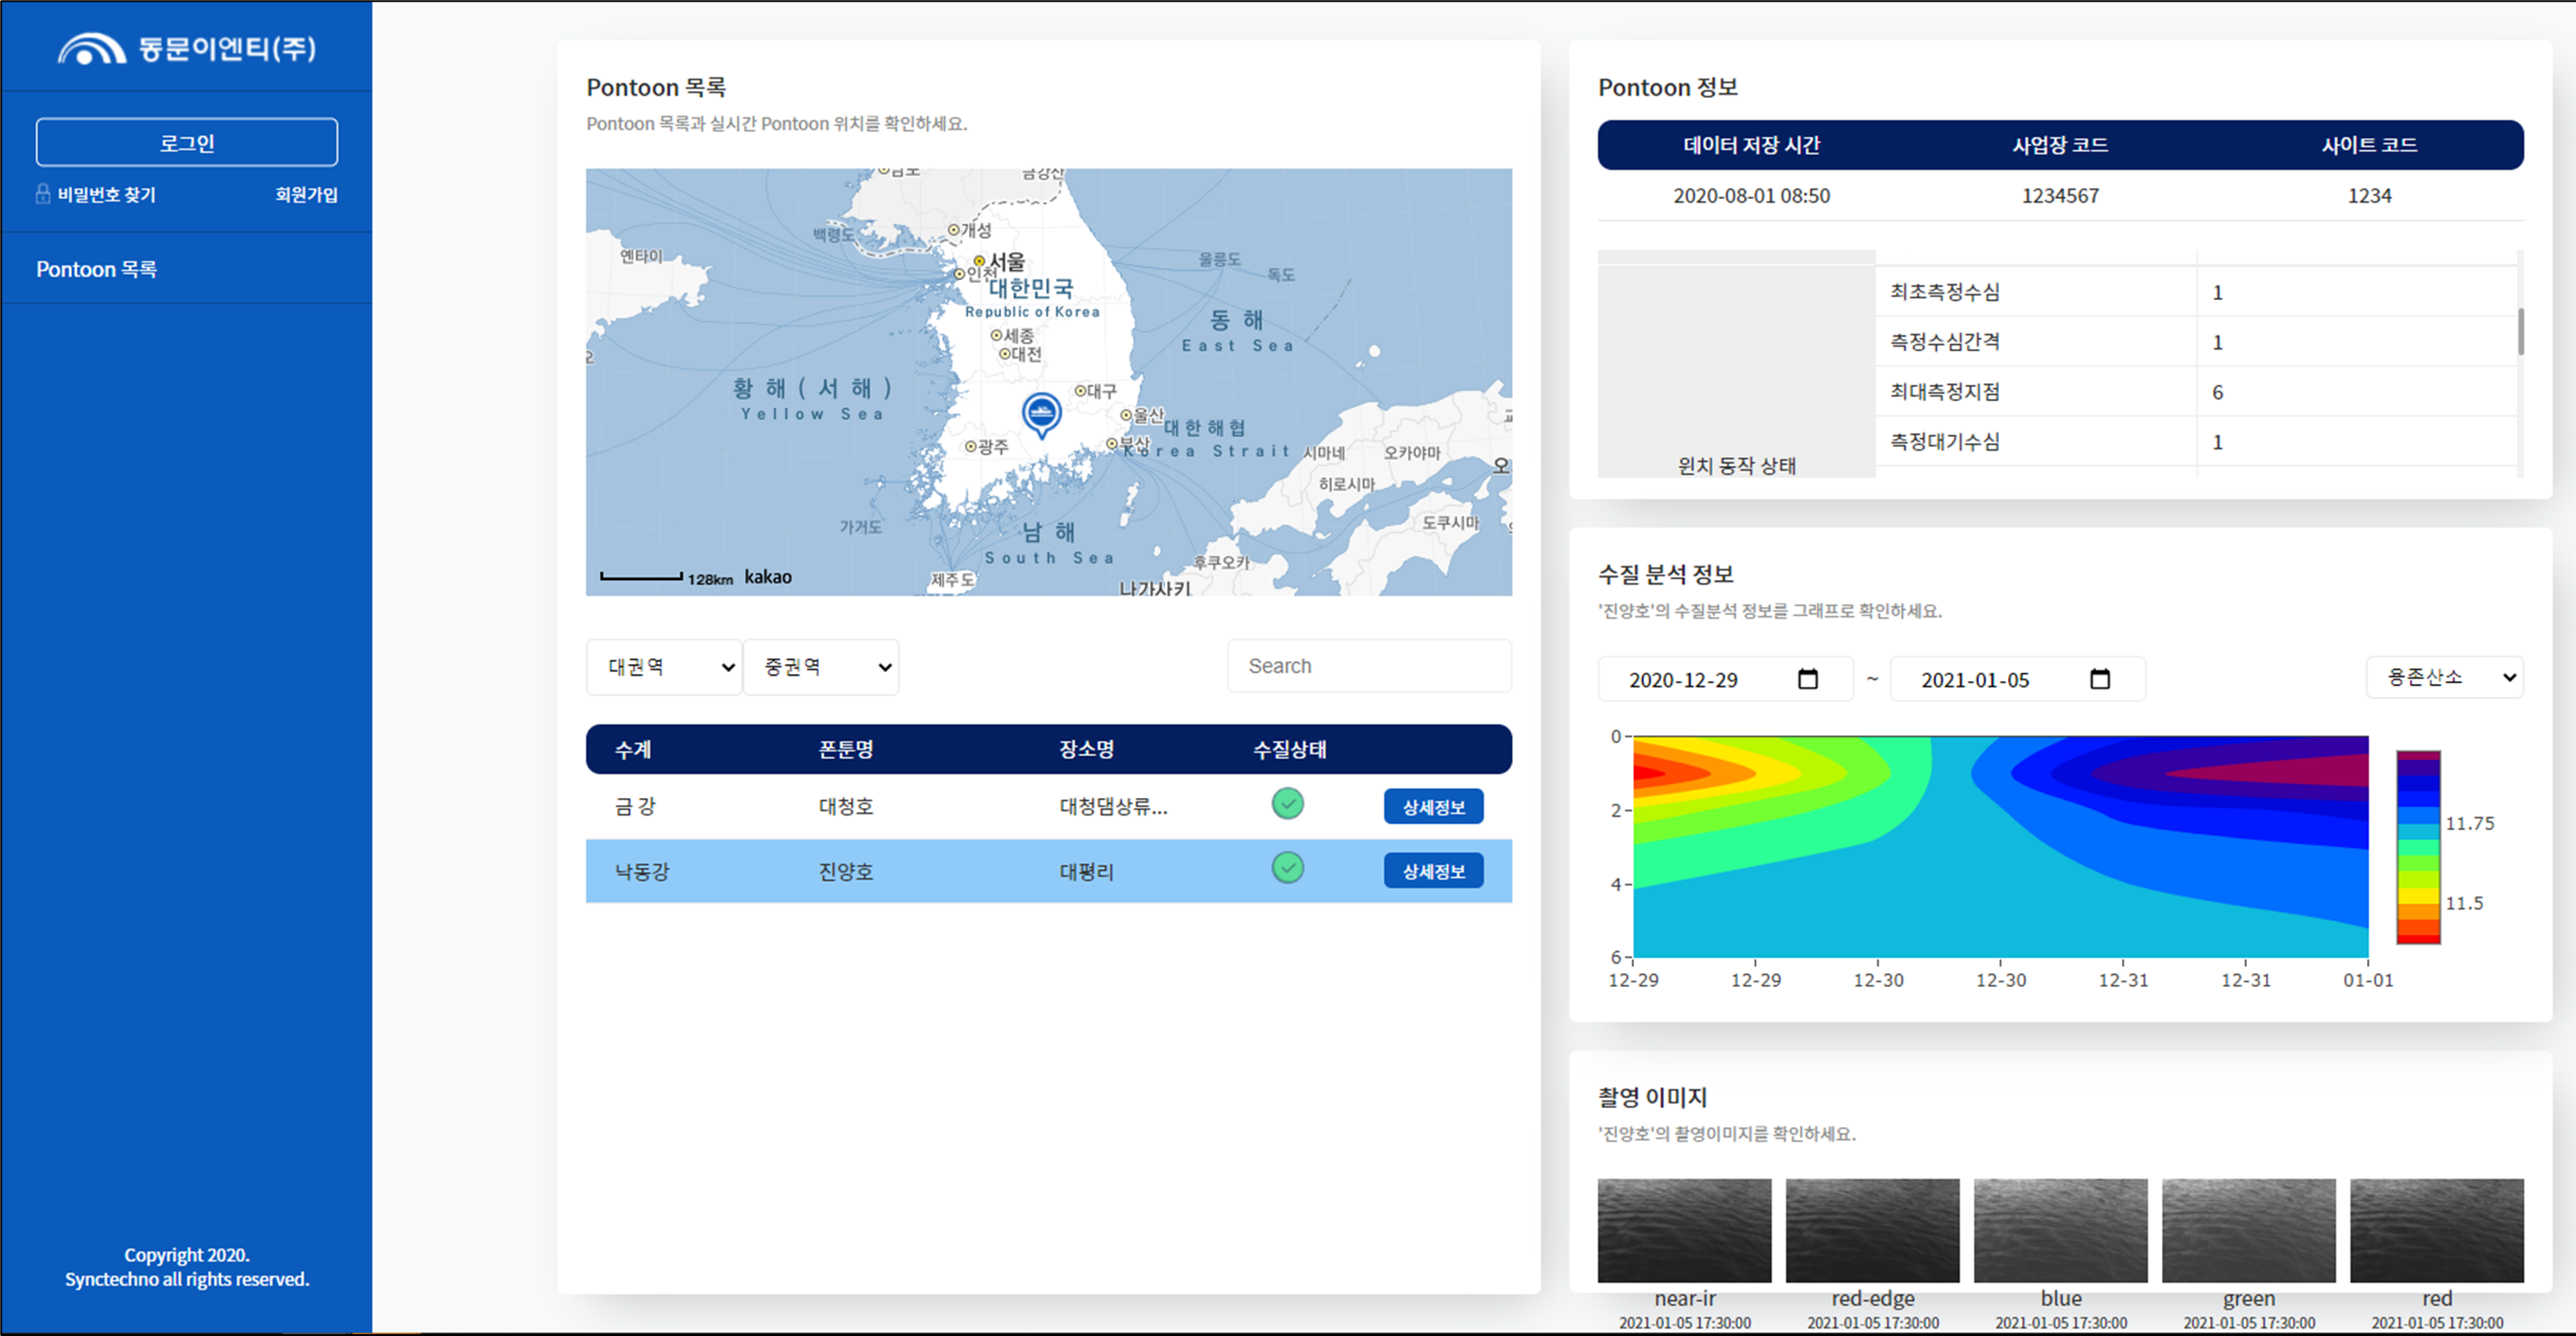The width and height of the screenshot is (2576, 1336).
Task: Click the contour chart color scale bar
Action: [2418, 847]
